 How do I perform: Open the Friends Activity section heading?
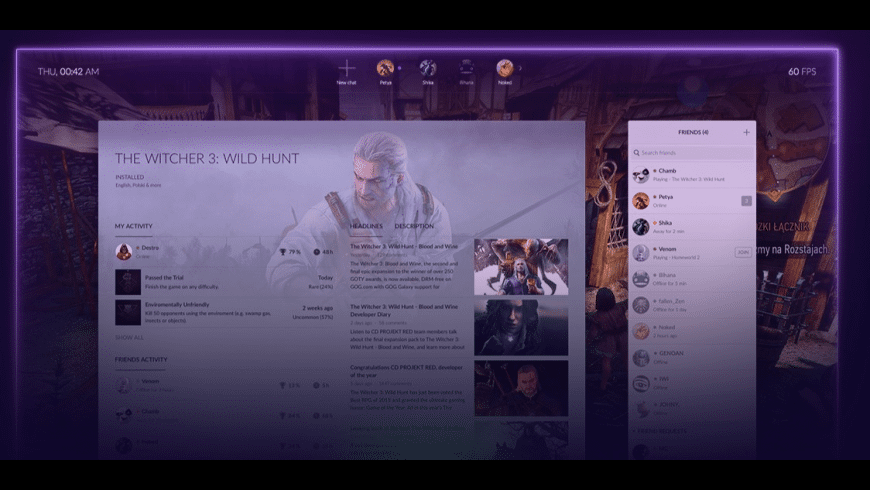[141, 360]
